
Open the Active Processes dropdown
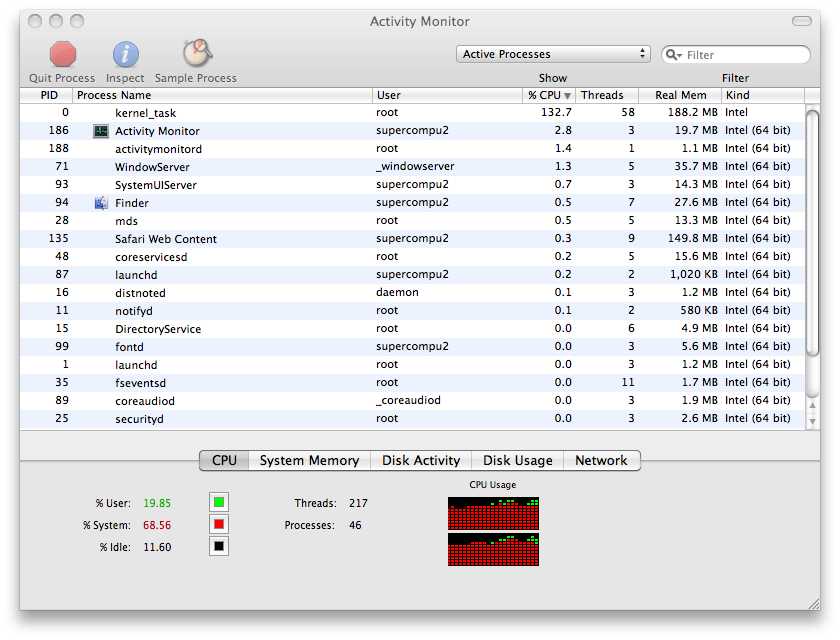553,54
